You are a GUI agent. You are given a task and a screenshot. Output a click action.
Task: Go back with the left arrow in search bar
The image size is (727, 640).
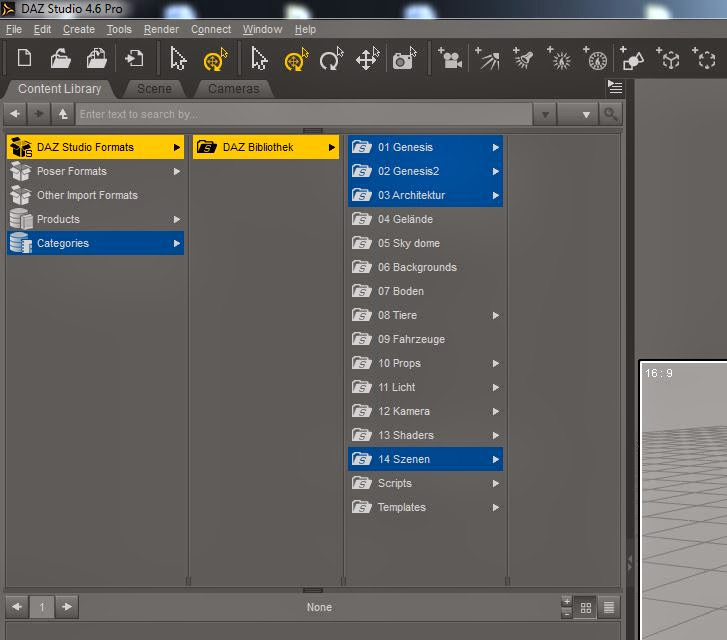tap(15, 114)
